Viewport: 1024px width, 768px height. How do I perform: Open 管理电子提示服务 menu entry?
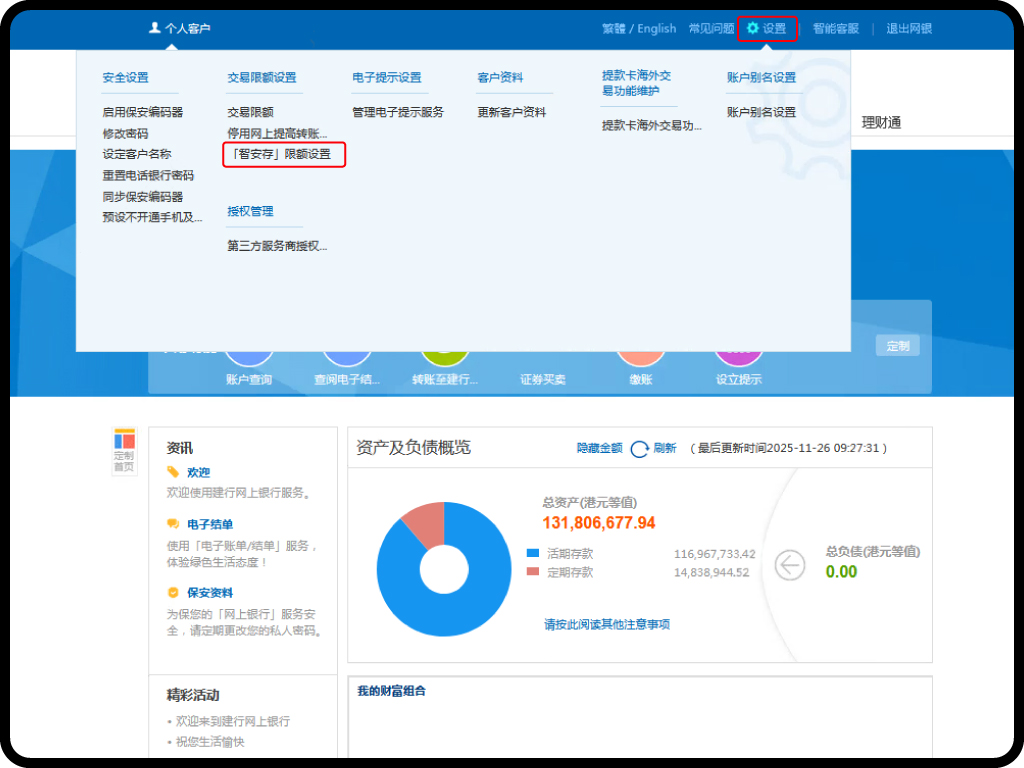pyautogui.click(x=397, y=112)
